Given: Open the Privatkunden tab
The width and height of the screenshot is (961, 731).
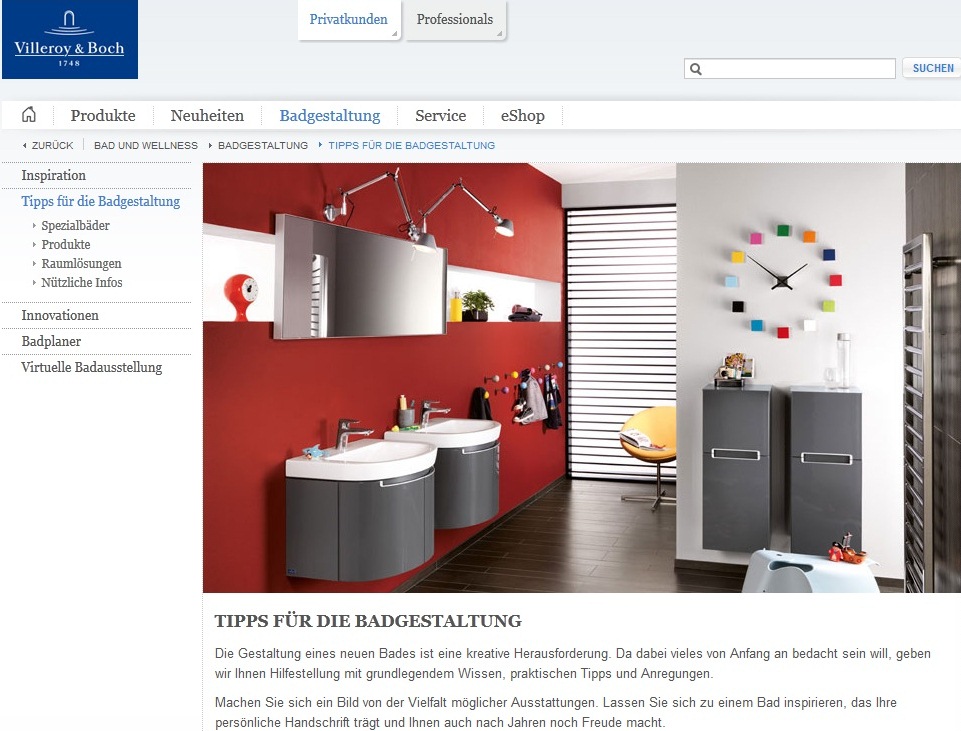Looking at the screenshot, I should click(x=349, y=20).
